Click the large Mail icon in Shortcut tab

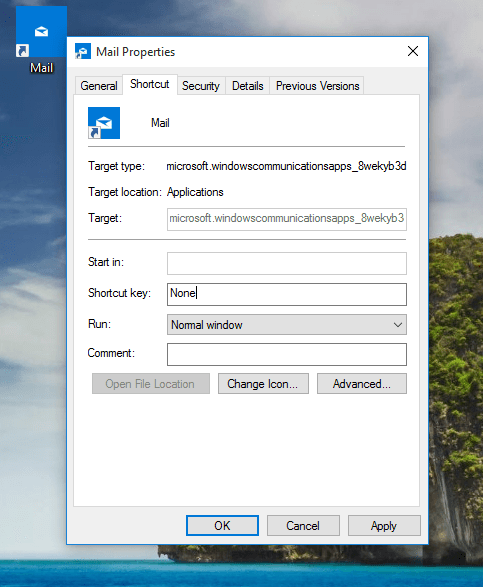click(104, 123)
